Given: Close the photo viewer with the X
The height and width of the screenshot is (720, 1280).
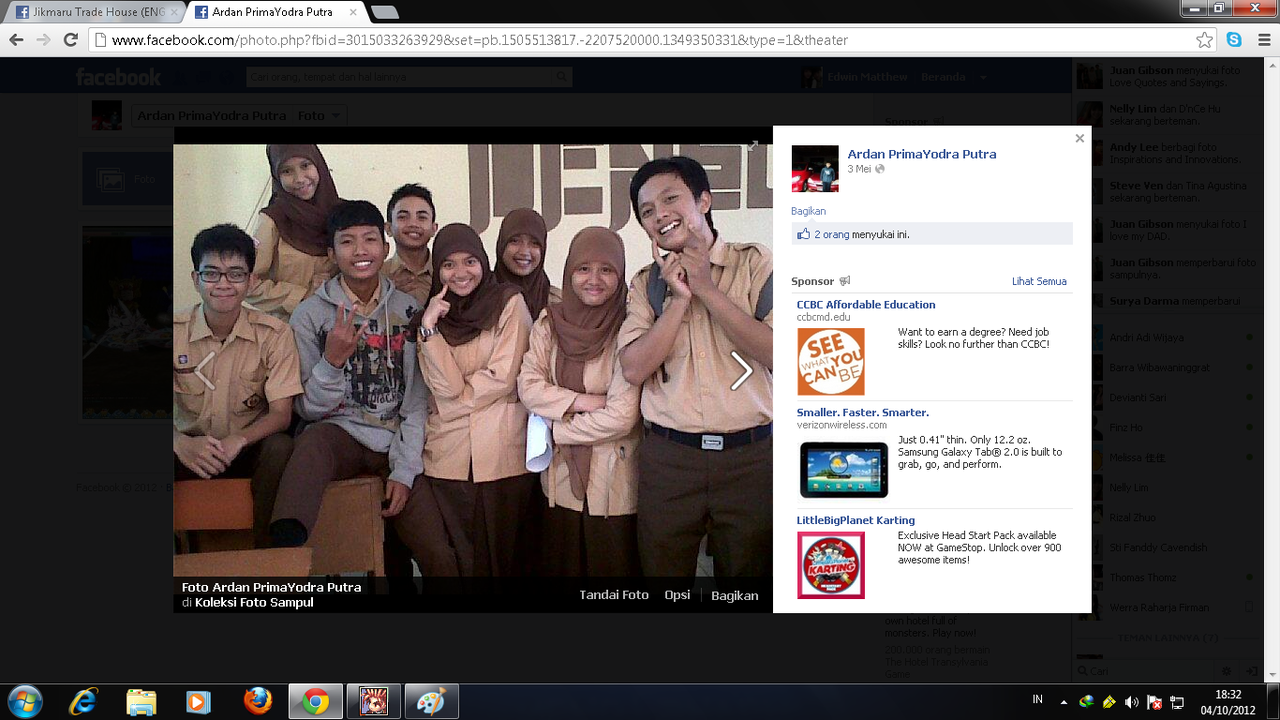Looking at the screenshot, I should click(1079, 139).
